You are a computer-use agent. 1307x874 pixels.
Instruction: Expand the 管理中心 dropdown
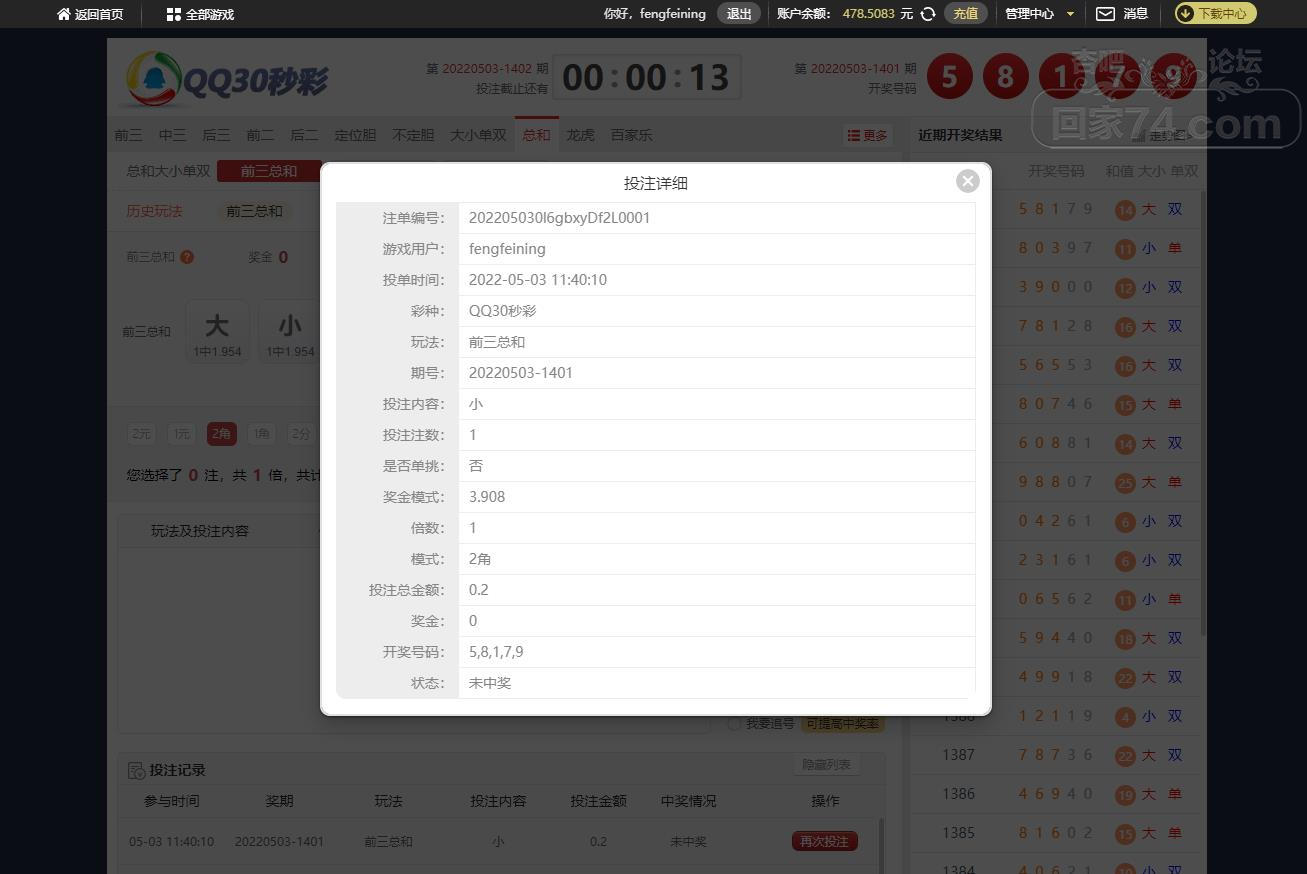click(1070, 14)
